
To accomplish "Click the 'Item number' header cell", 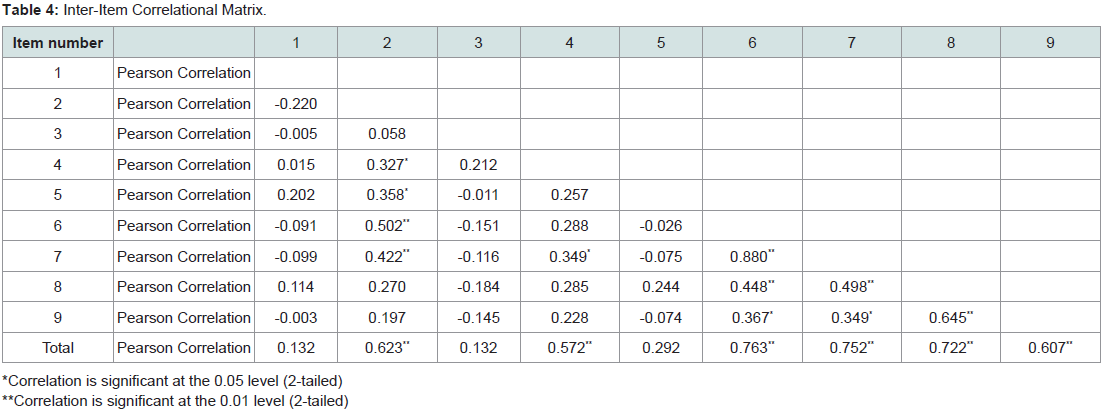I will (x=58, y=43).
